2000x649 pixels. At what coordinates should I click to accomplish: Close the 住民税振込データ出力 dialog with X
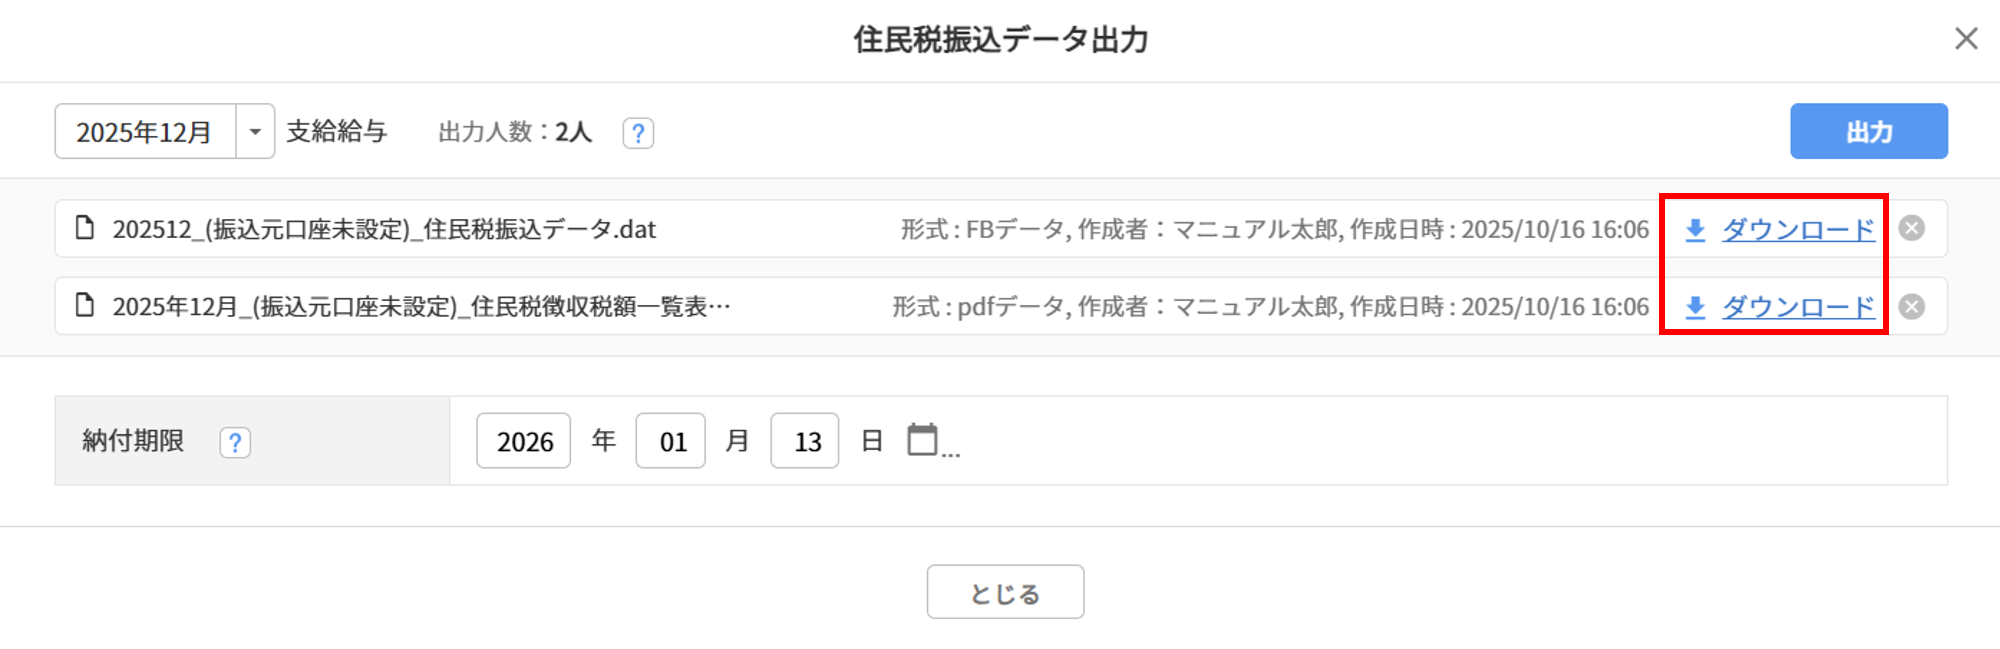[1966, 38]
